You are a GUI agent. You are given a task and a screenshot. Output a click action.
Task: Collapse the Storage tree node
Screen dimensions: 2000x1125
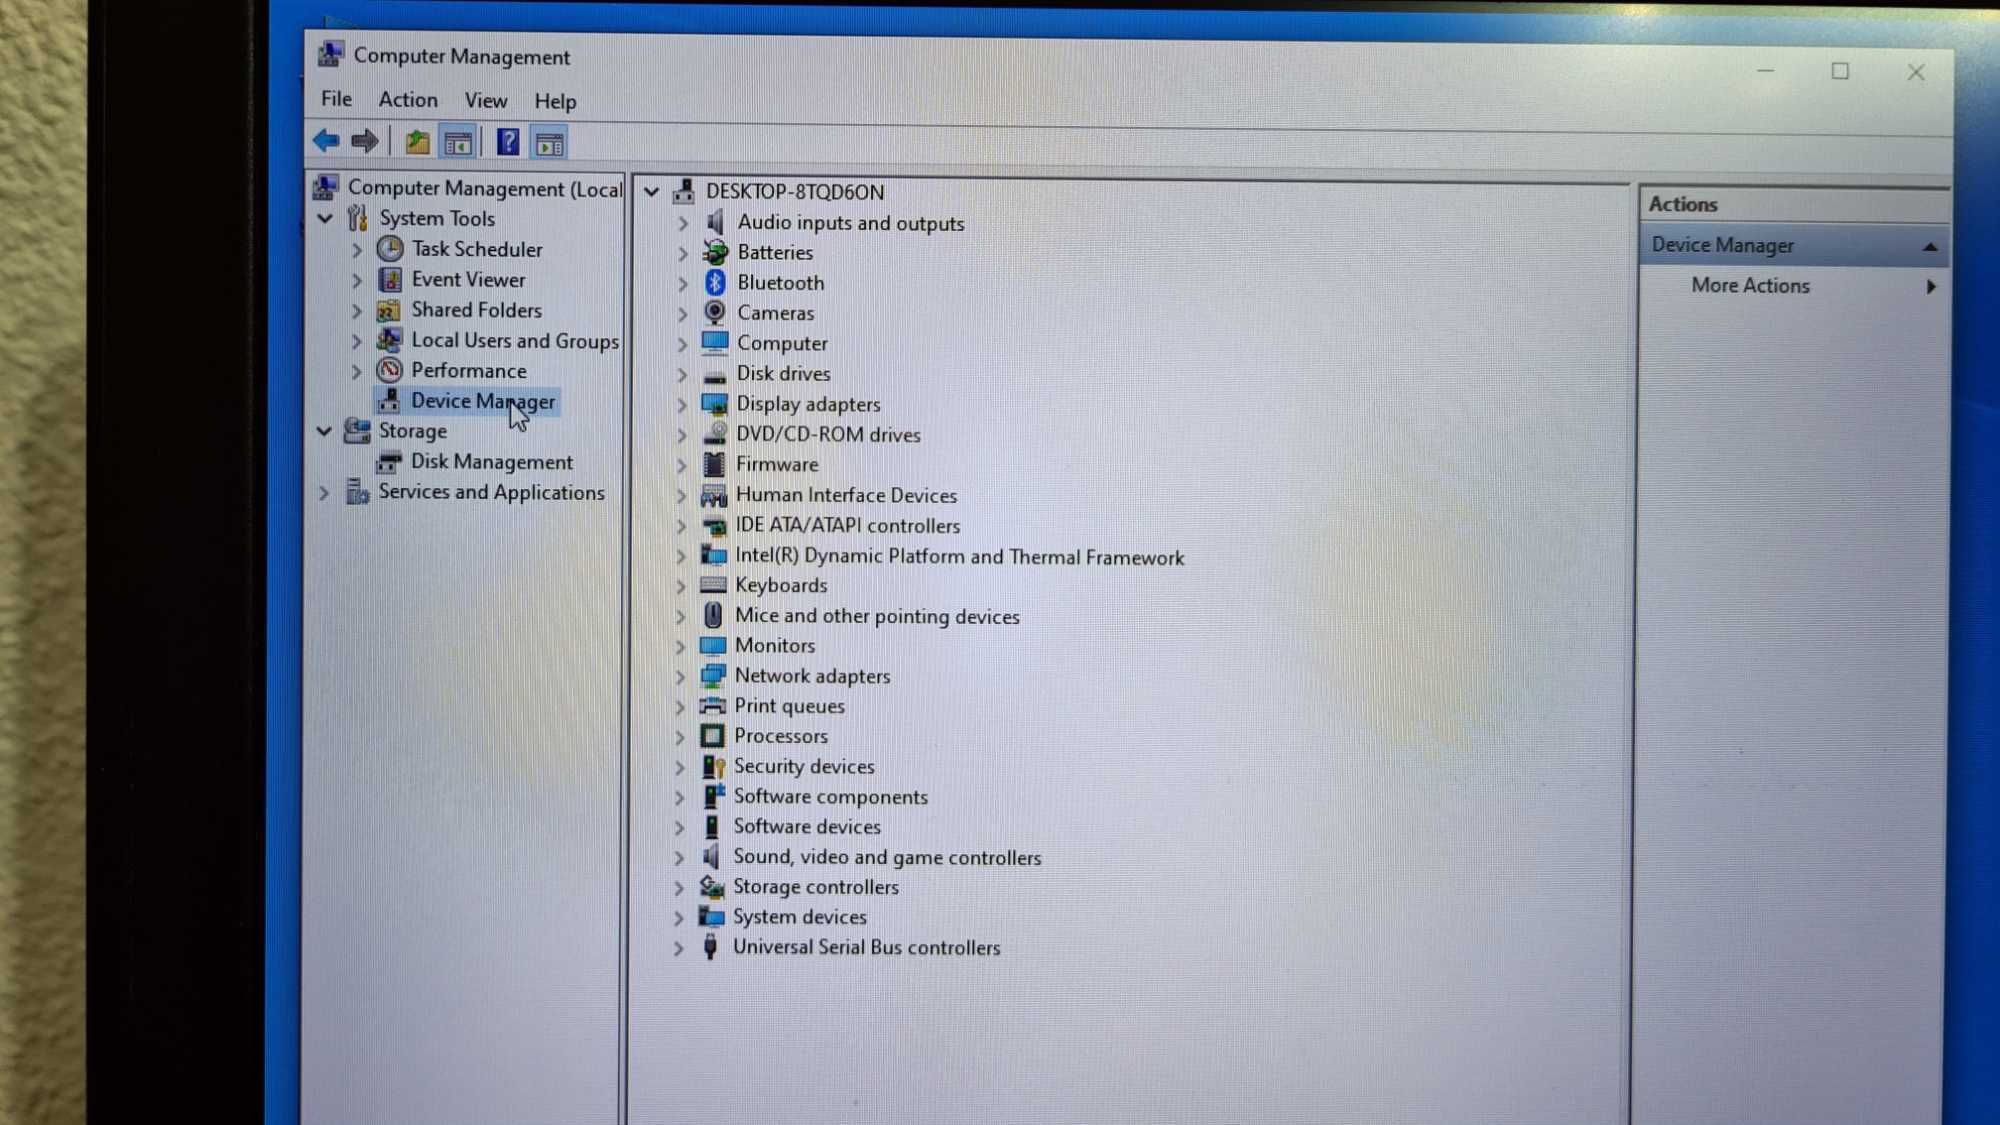[324, 431]
